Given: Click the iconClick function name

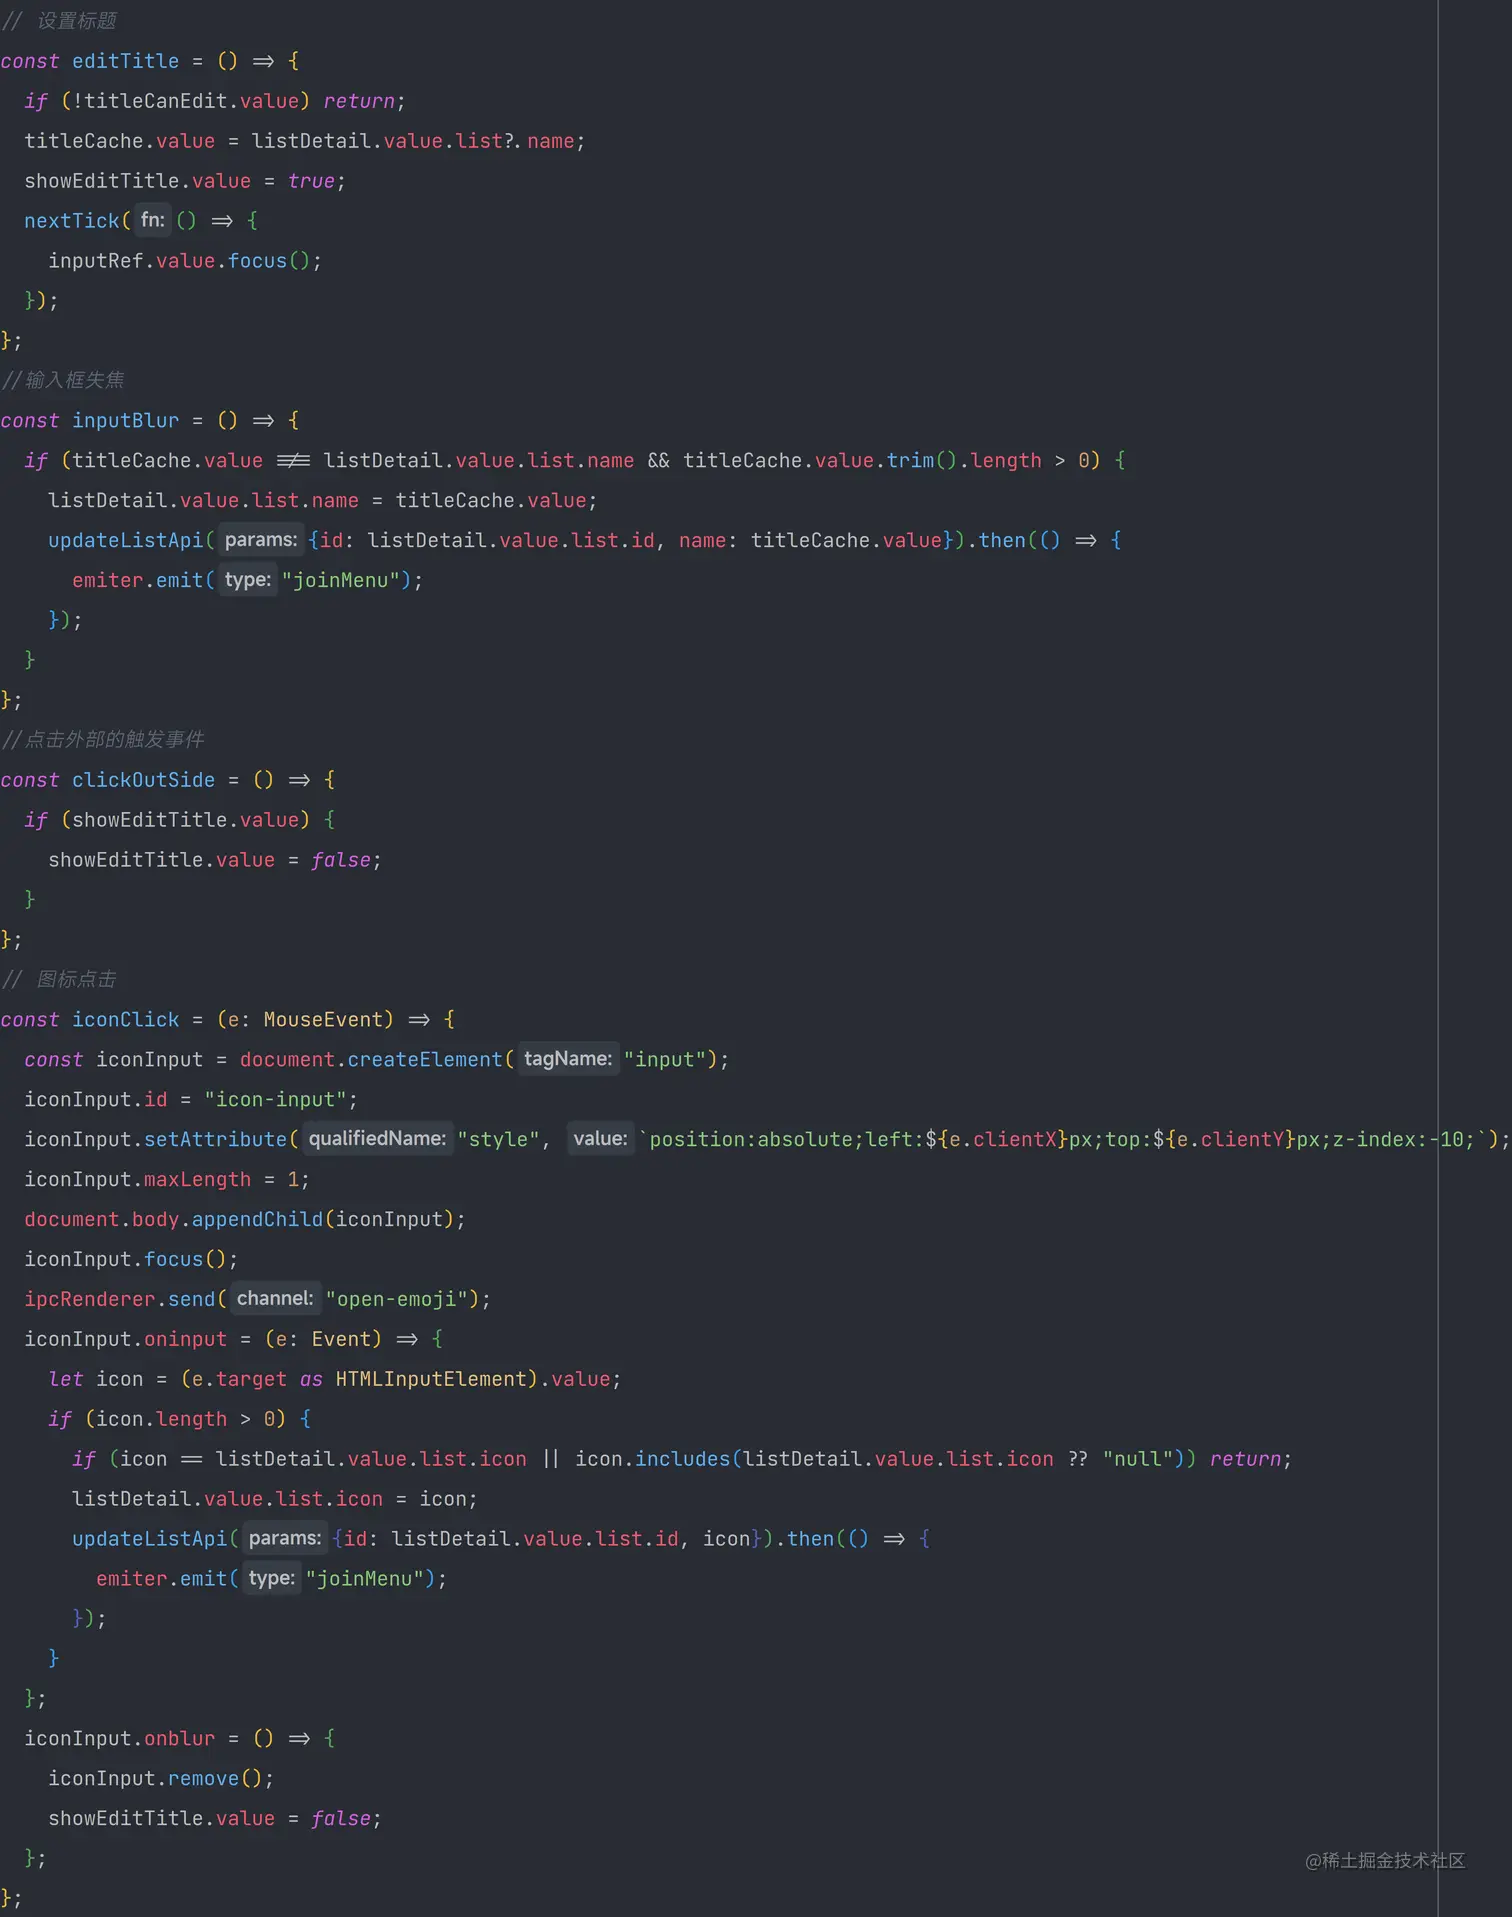Looking at the screenshot, I should [x=125, y=1020].
